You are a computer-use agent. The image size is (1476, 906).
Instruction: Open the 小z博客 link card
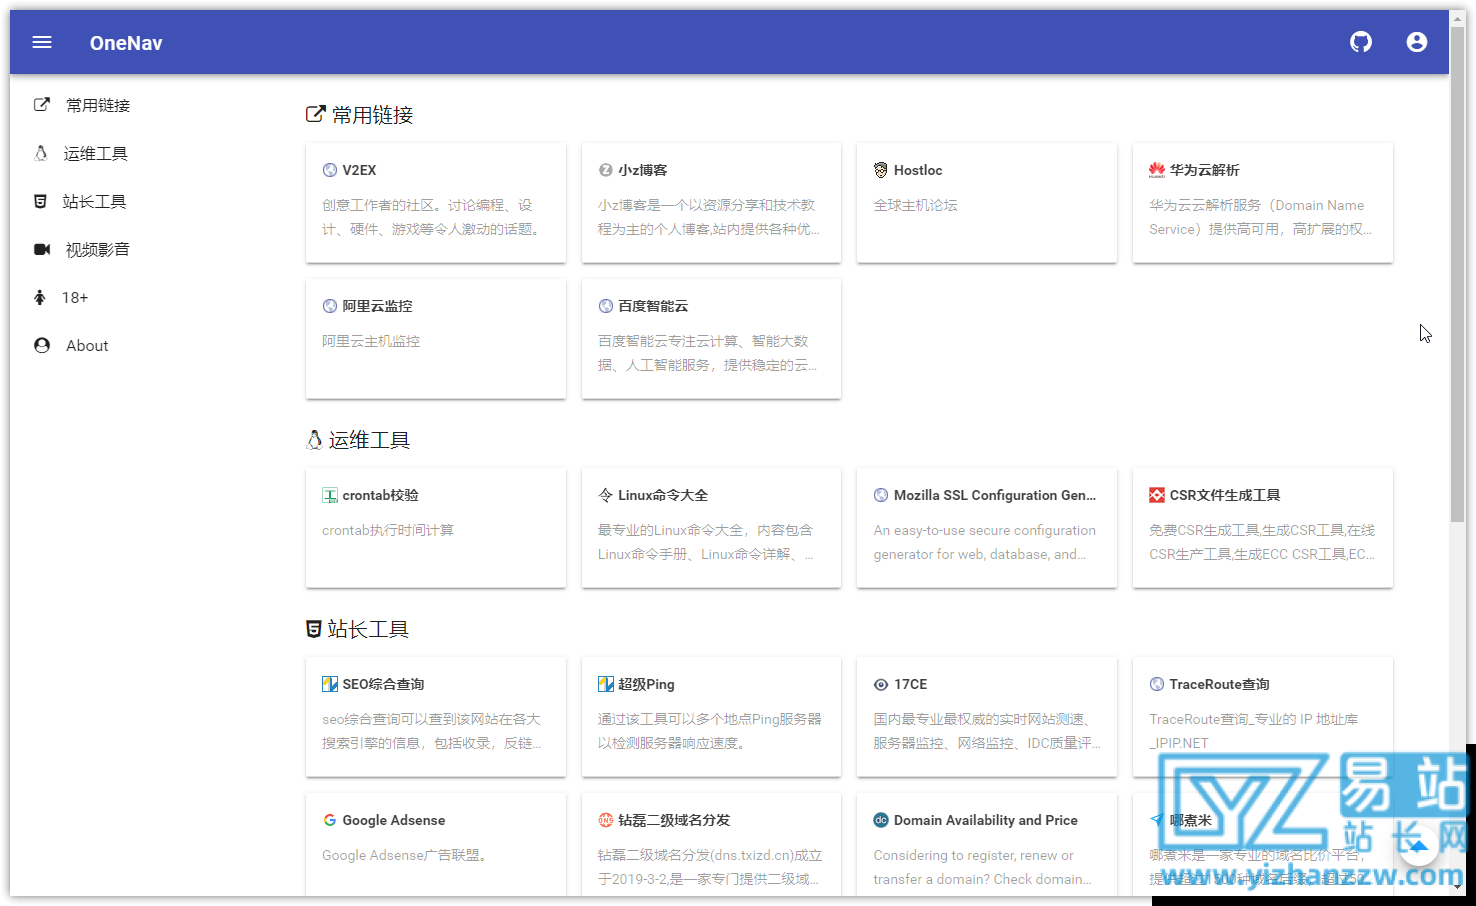tap(711, 203)
